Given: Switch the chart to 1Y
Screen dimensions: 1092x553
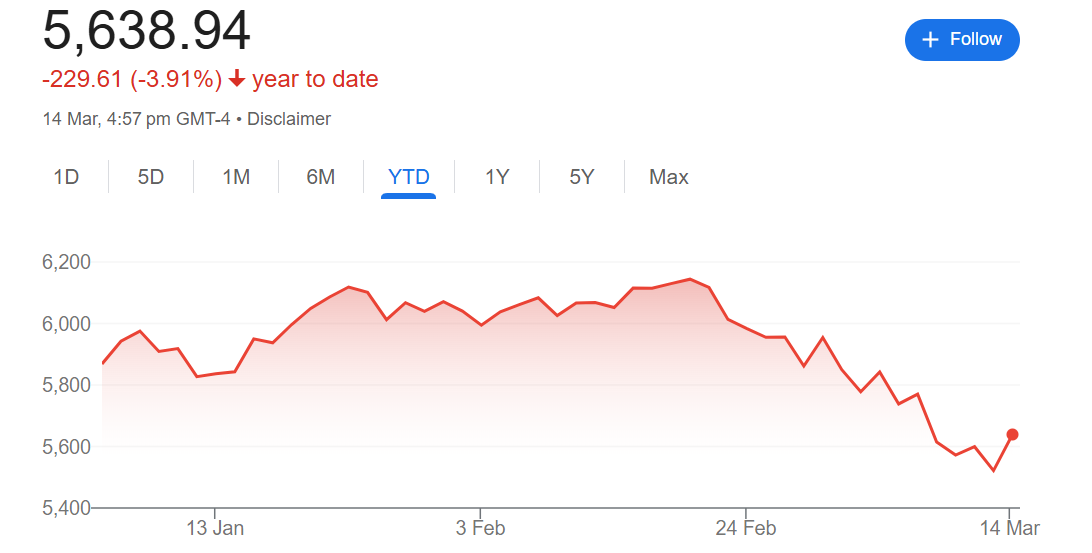Looking at the screenshot, I should coord(497,178).
